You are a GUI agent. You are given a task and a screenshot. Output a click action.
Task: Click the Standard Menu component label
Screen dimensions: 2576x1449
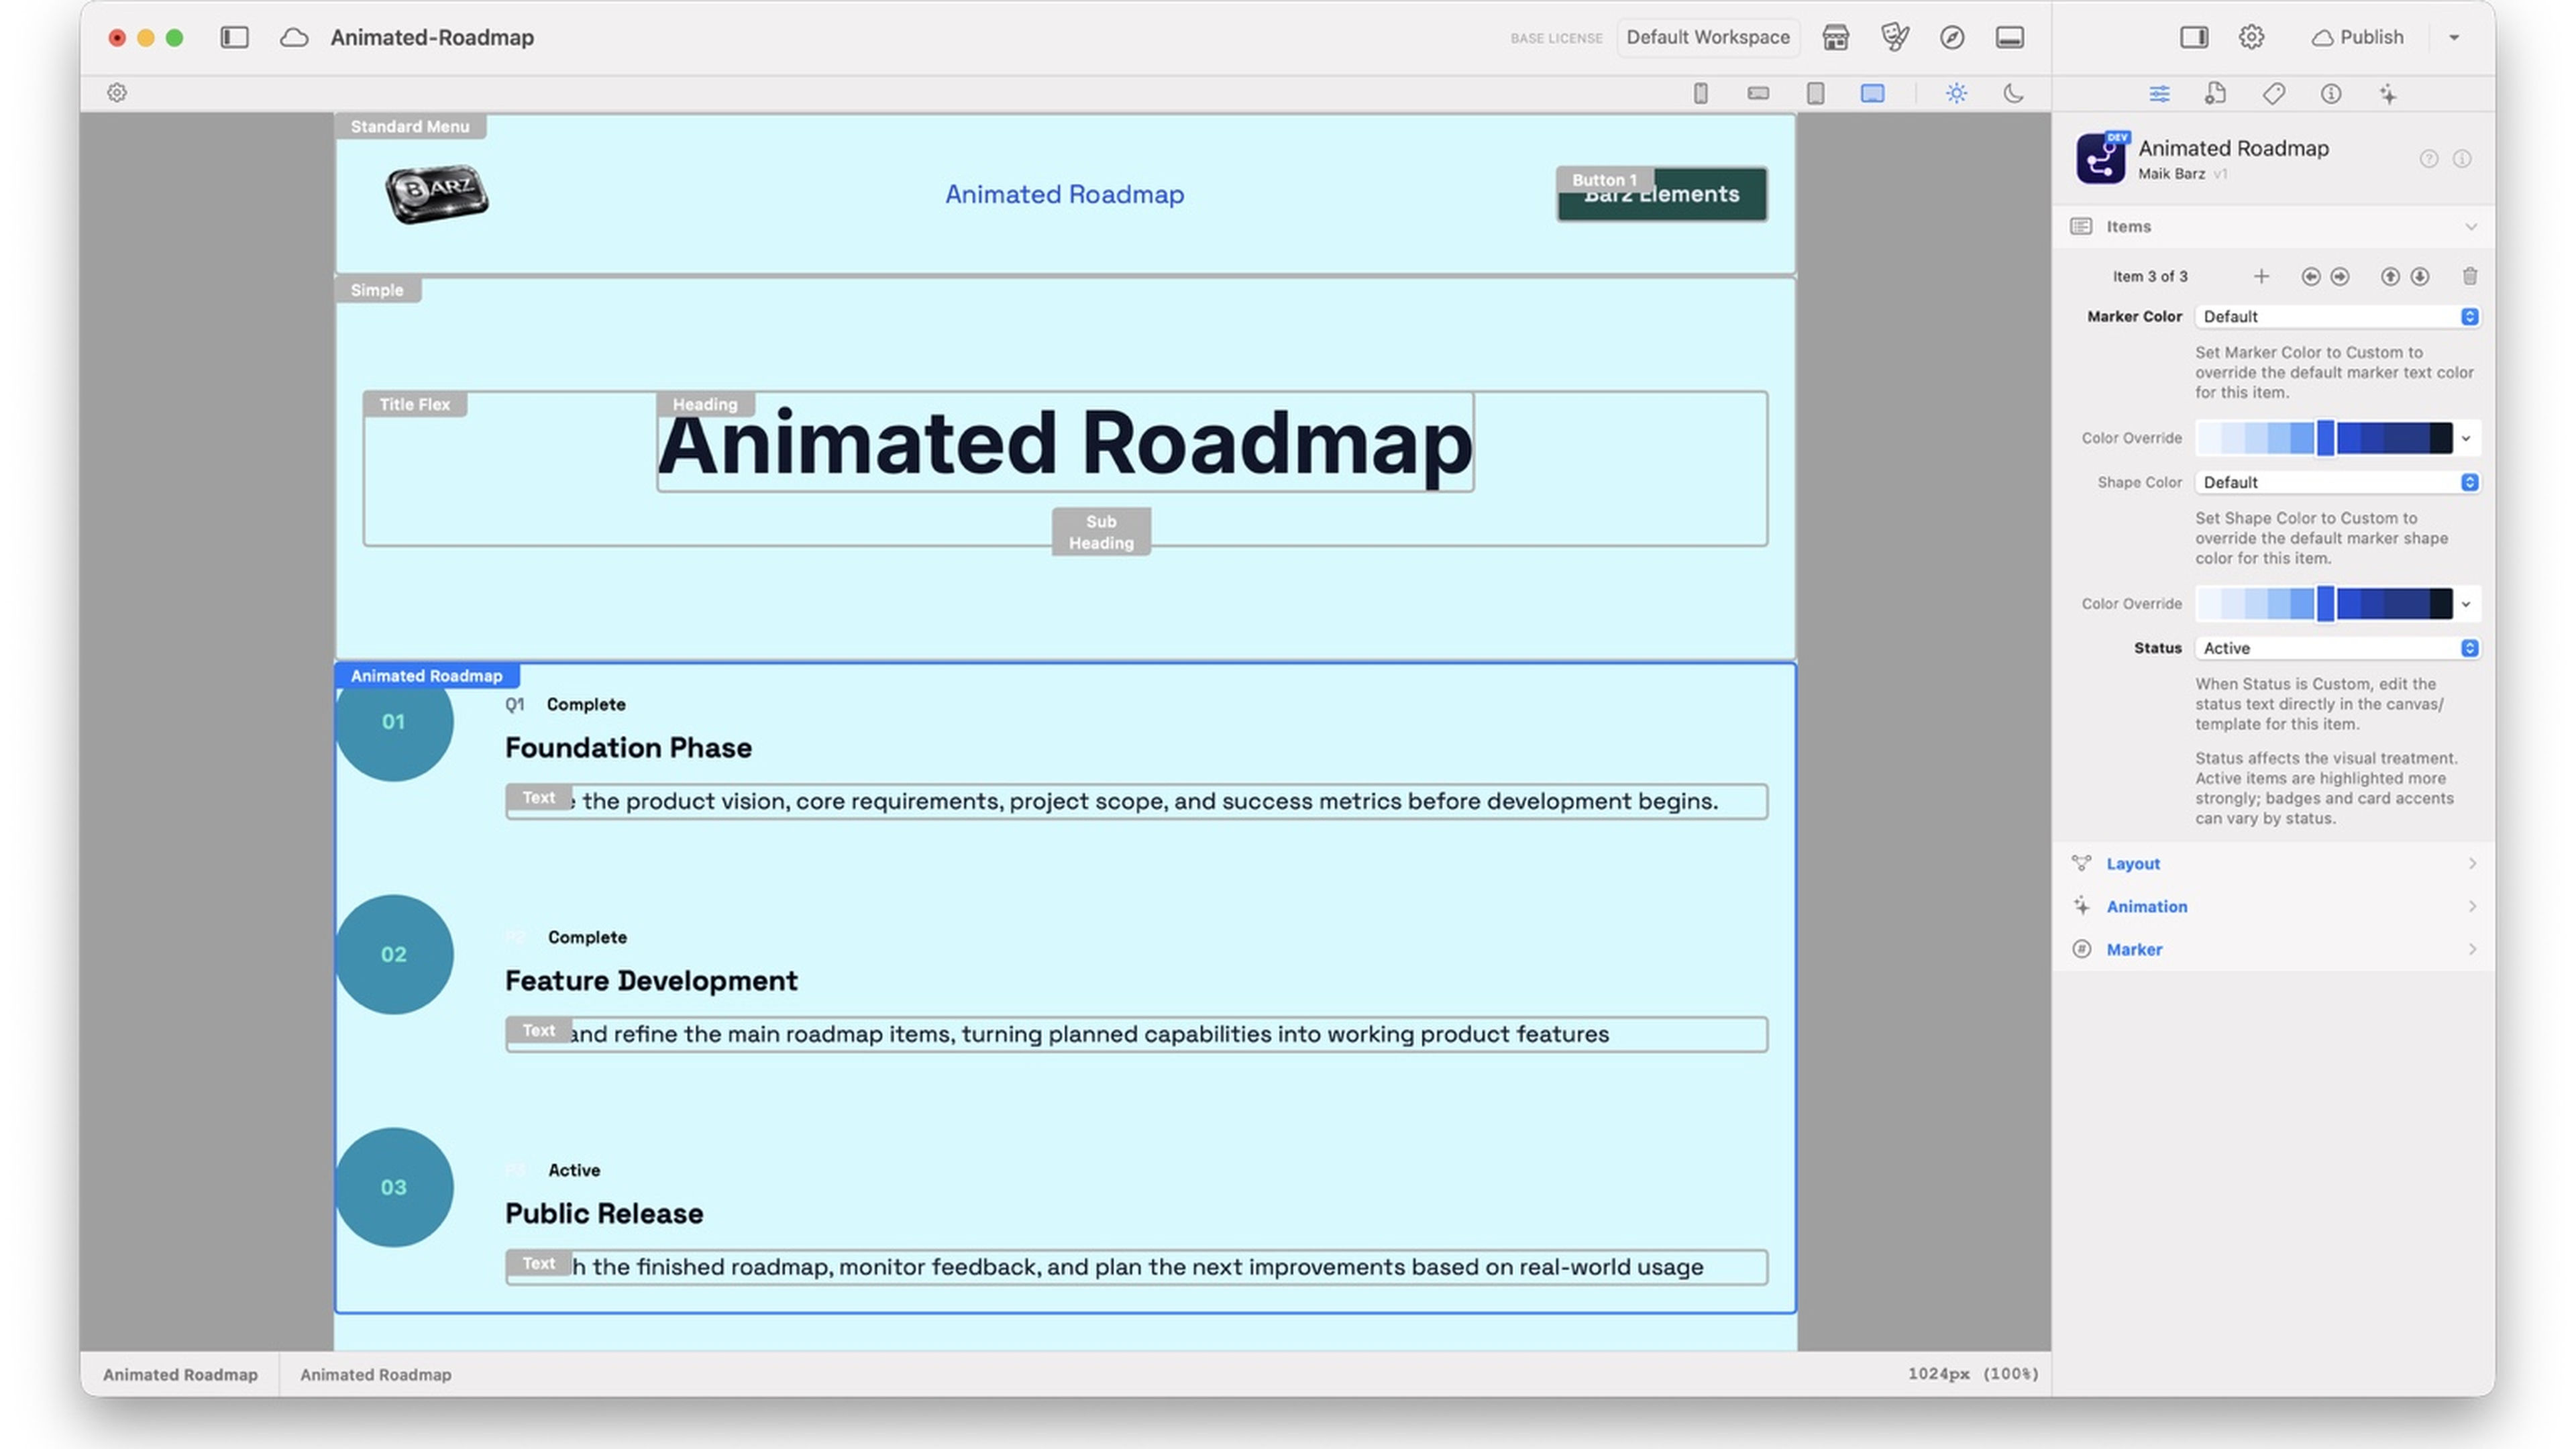pos(410,126)
